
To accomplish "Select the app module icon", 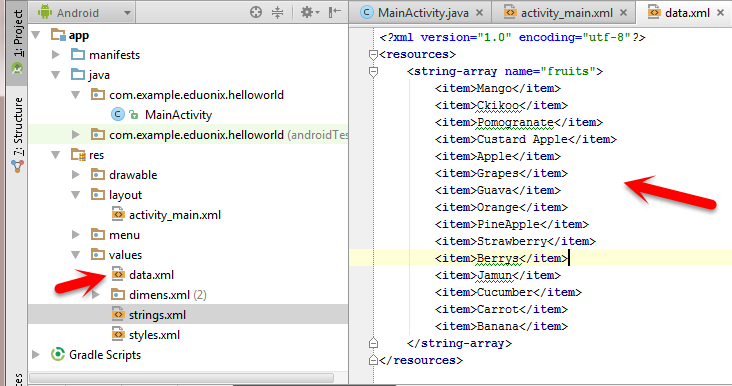I will [x=58, y=35].
